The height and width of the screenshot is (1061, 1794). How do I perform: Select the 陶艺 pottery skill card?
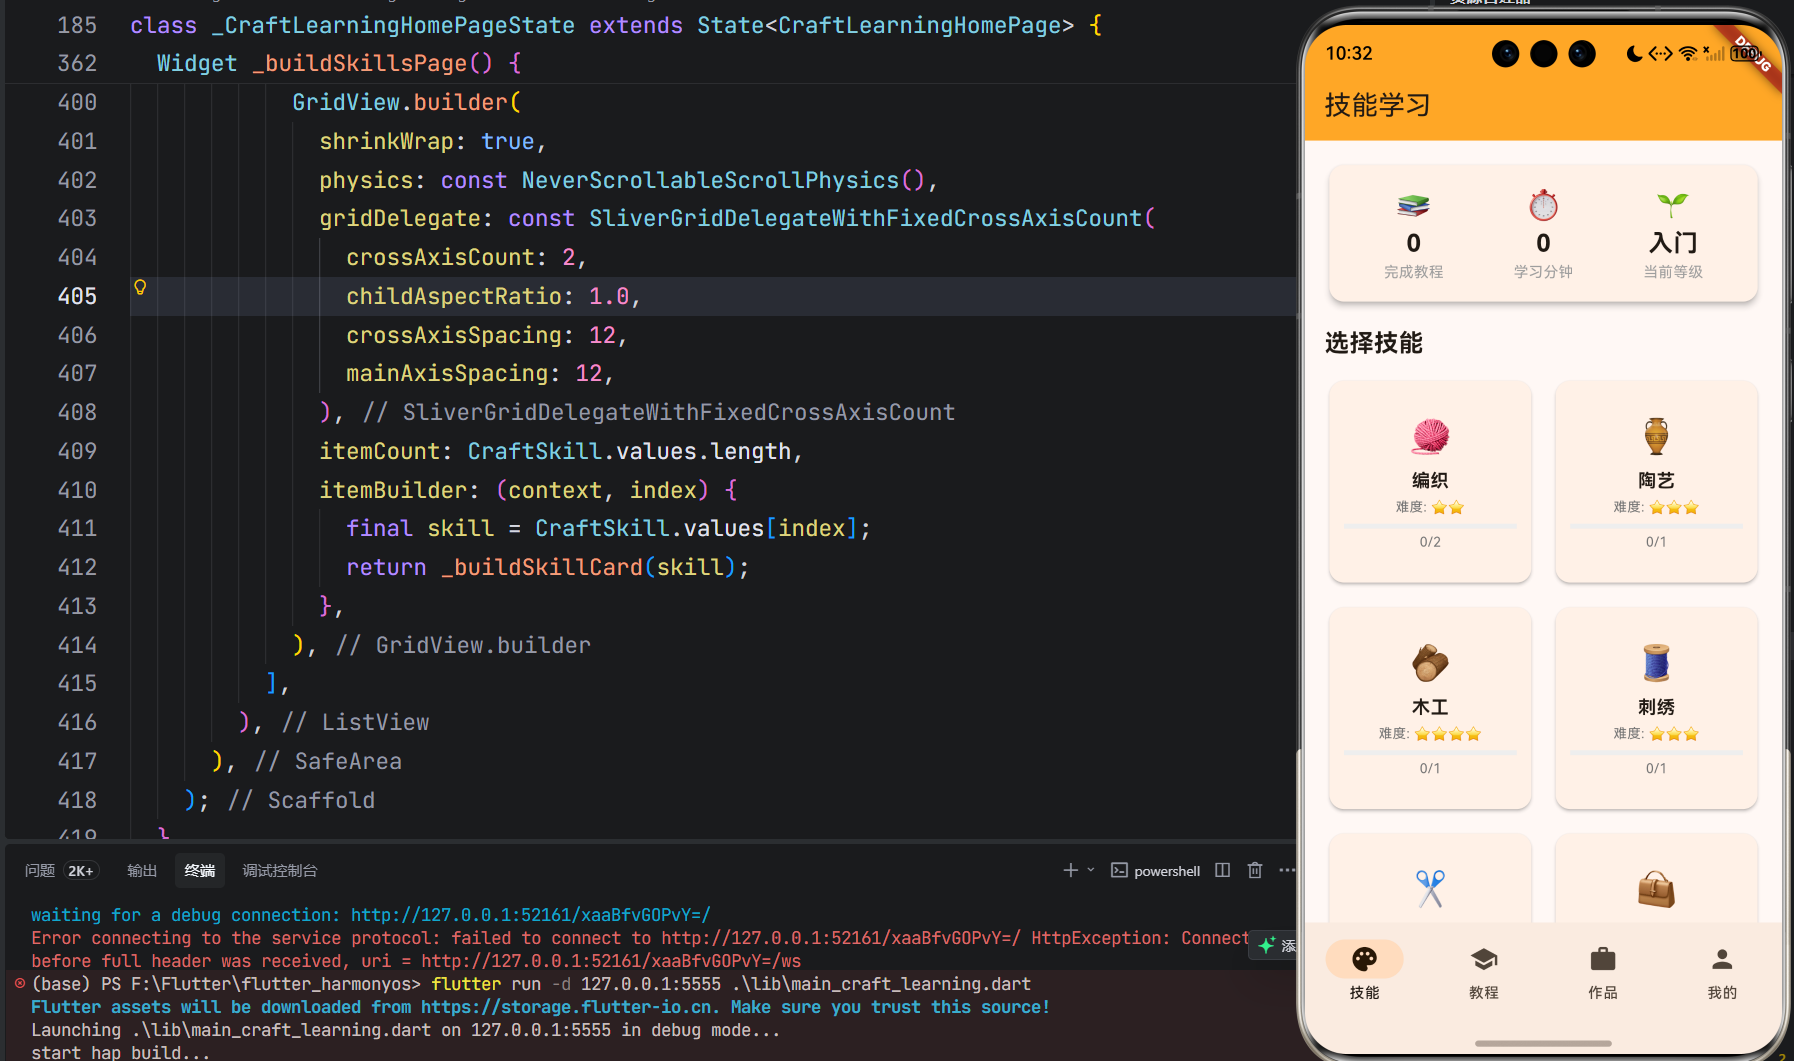tap(1656, 481)
